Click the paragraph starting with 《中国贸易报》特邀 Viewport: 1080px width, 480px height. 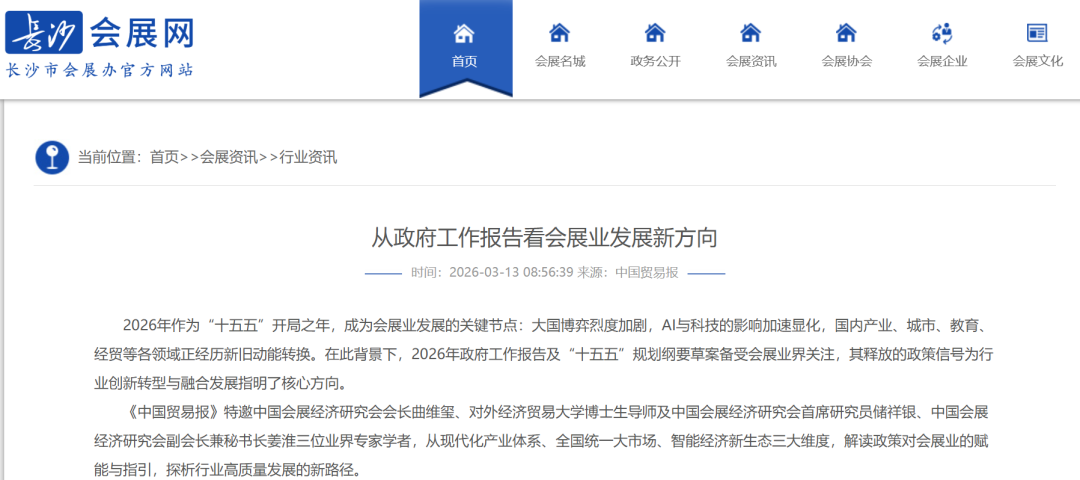click(x=543, y=441)
